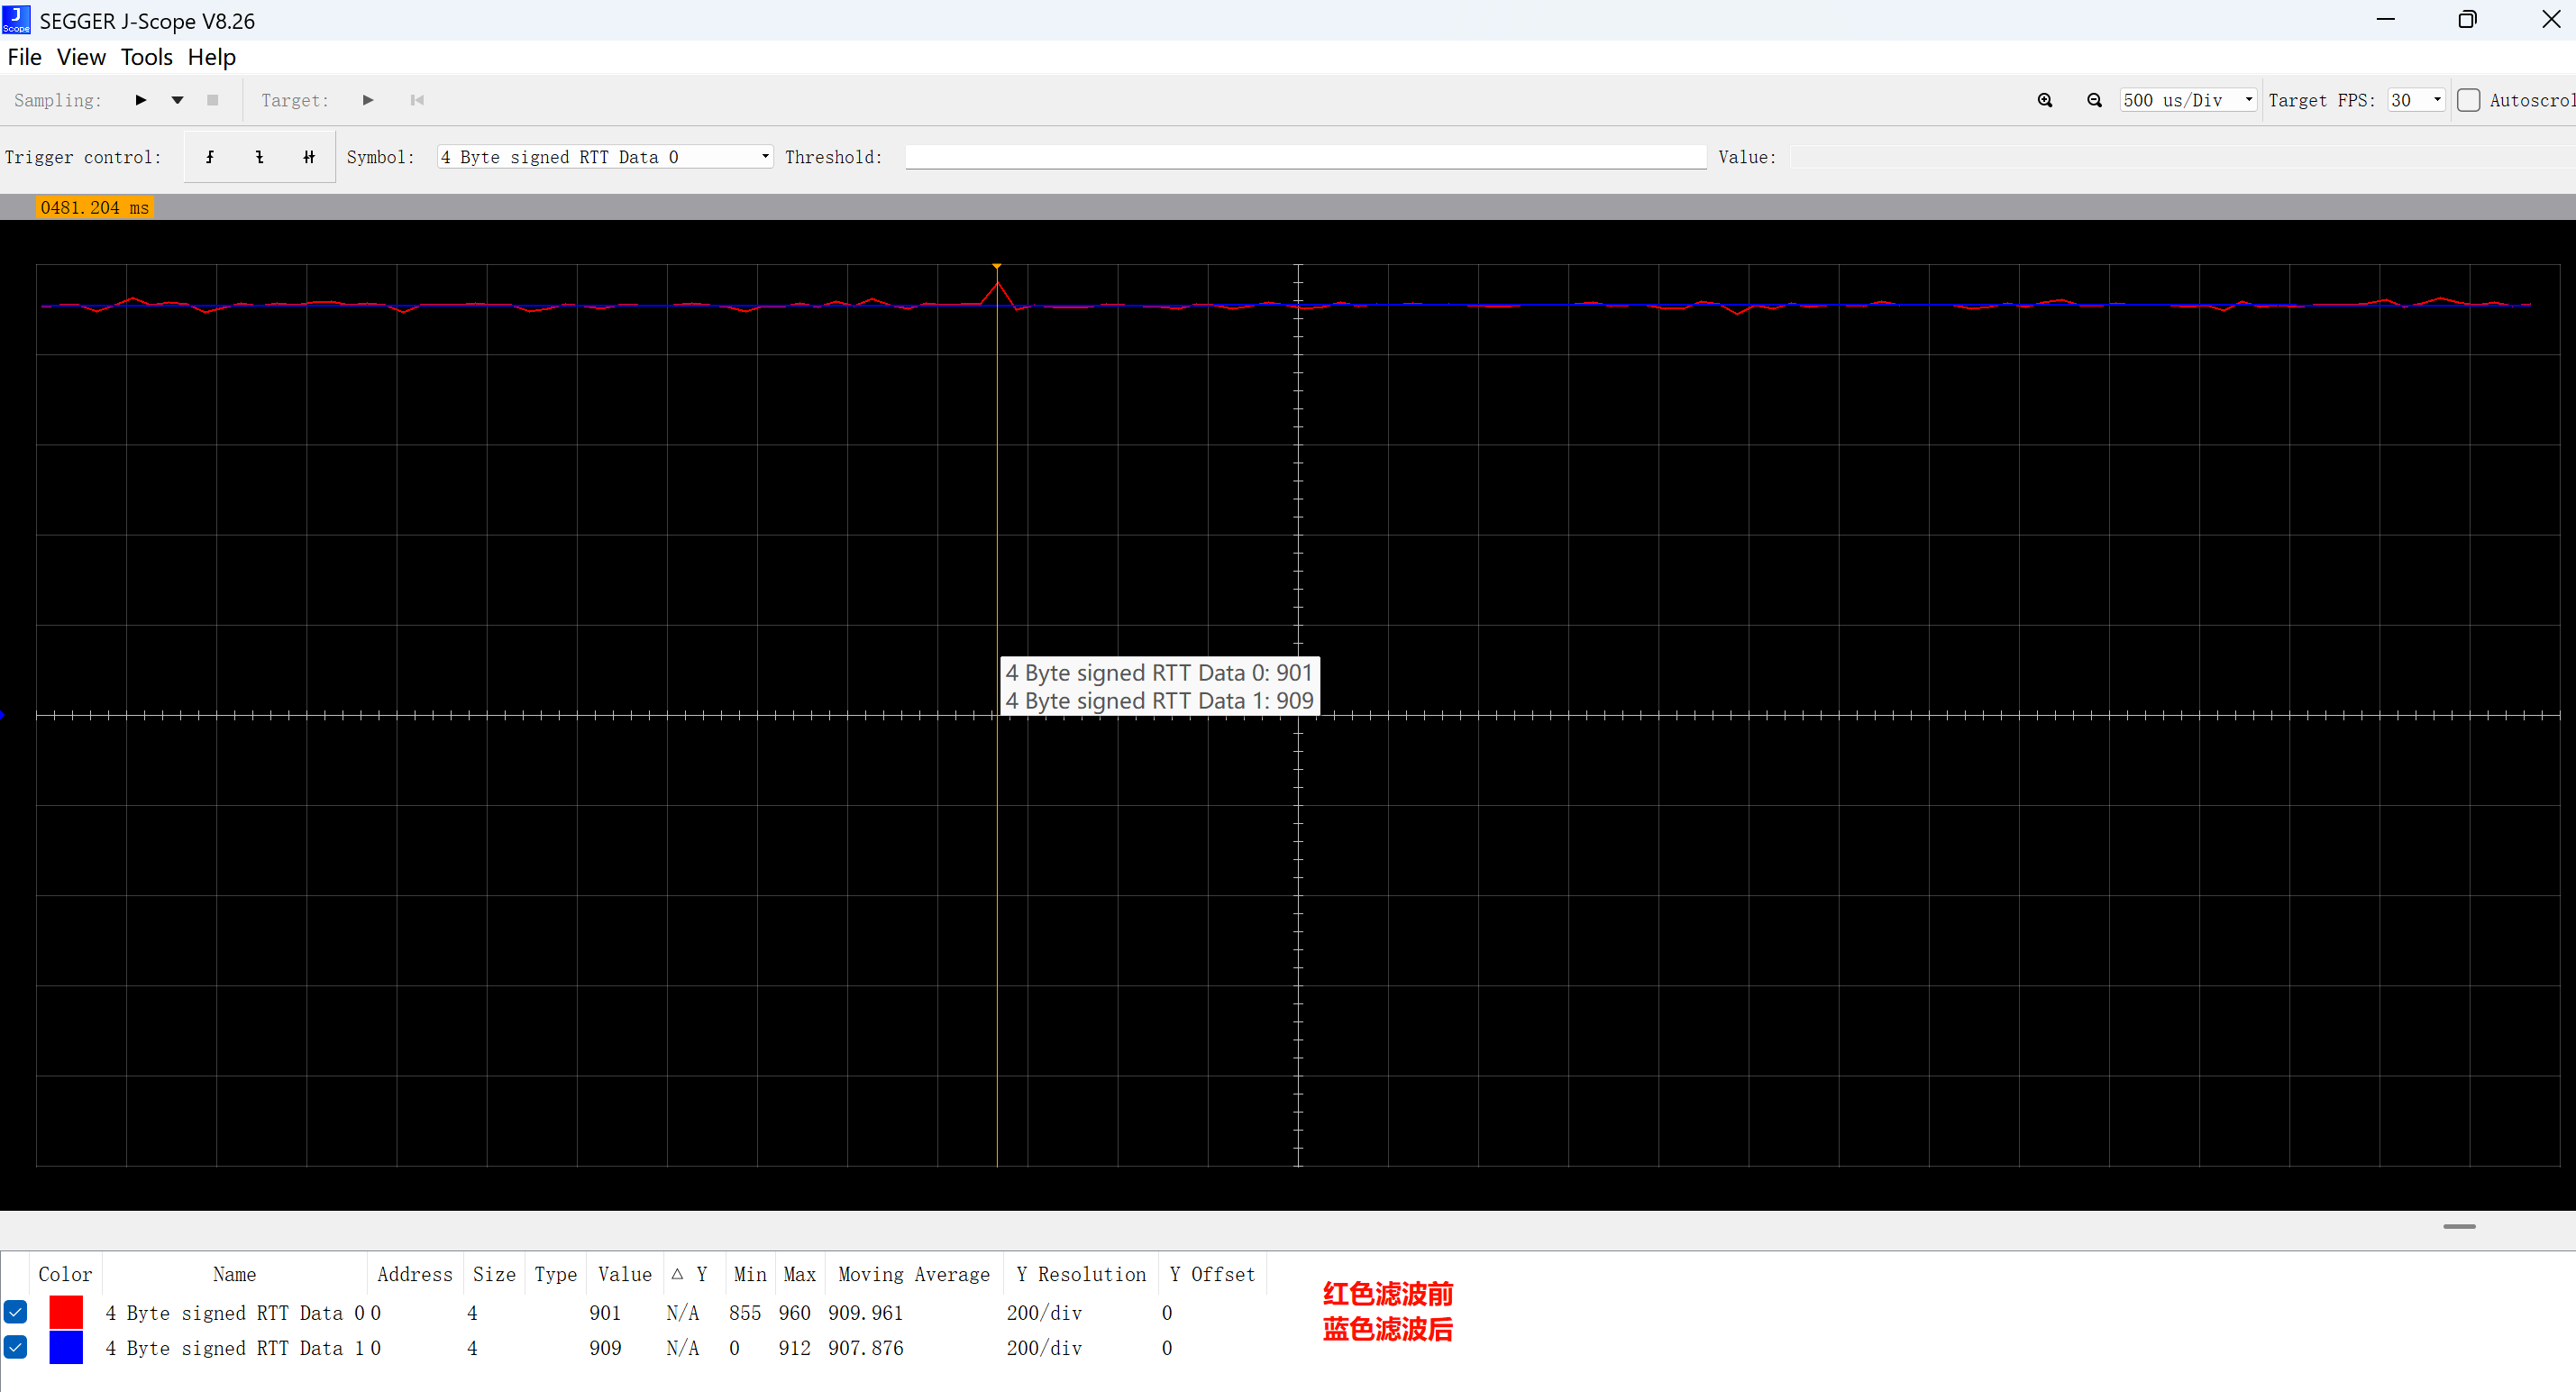Viewport: 2576px width, 1392px height.
Task: Enable the Autoscroll checkbox
Action: tap(2468, 100)
